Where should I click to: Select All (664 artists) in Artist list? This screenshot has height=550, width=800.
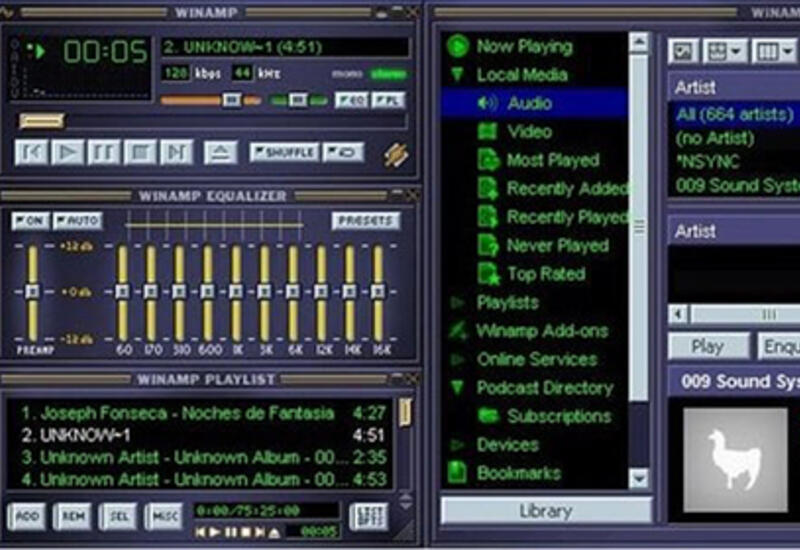click(x=734, y=114)
